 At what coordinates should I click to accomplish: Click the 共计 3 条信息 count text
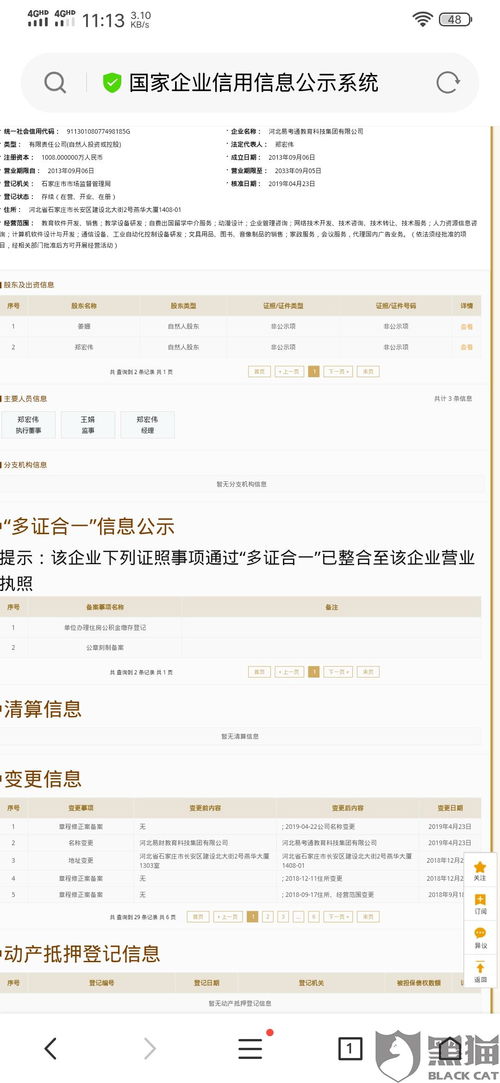tap(453, 399)
